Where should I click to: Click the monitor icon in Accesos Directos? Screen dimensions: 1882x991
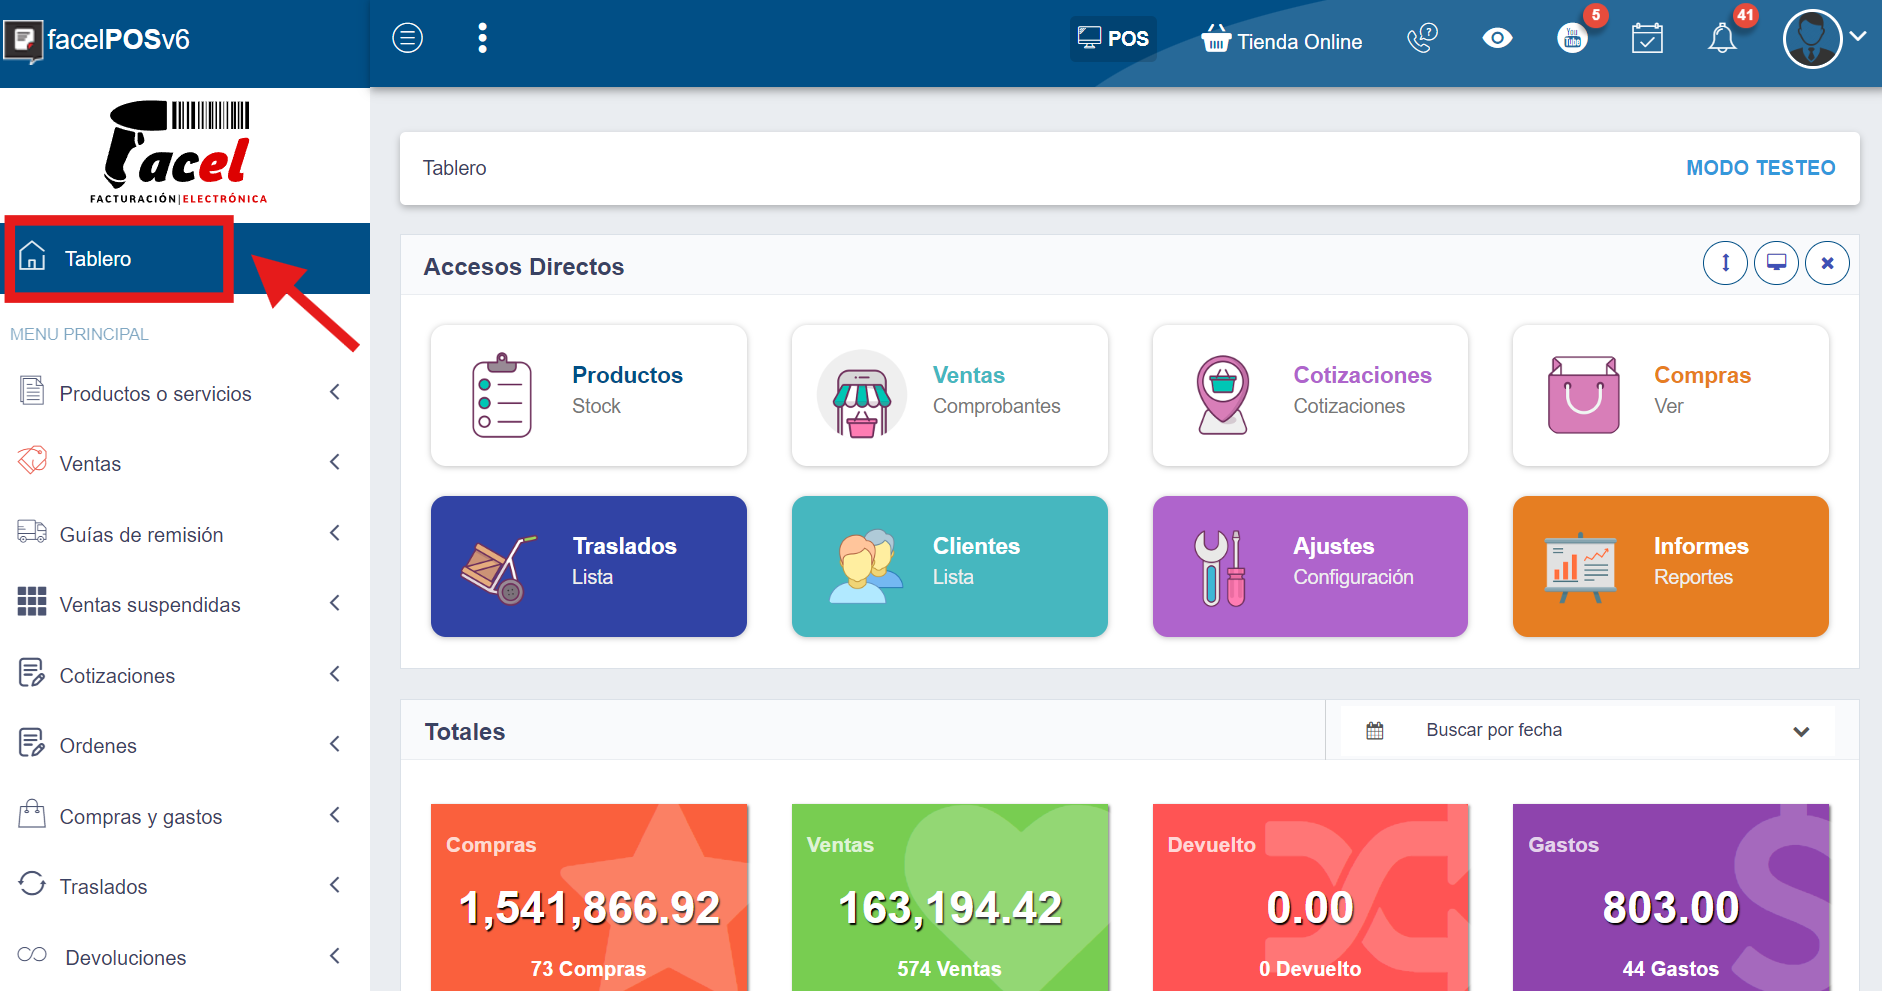click(1776, 263)
